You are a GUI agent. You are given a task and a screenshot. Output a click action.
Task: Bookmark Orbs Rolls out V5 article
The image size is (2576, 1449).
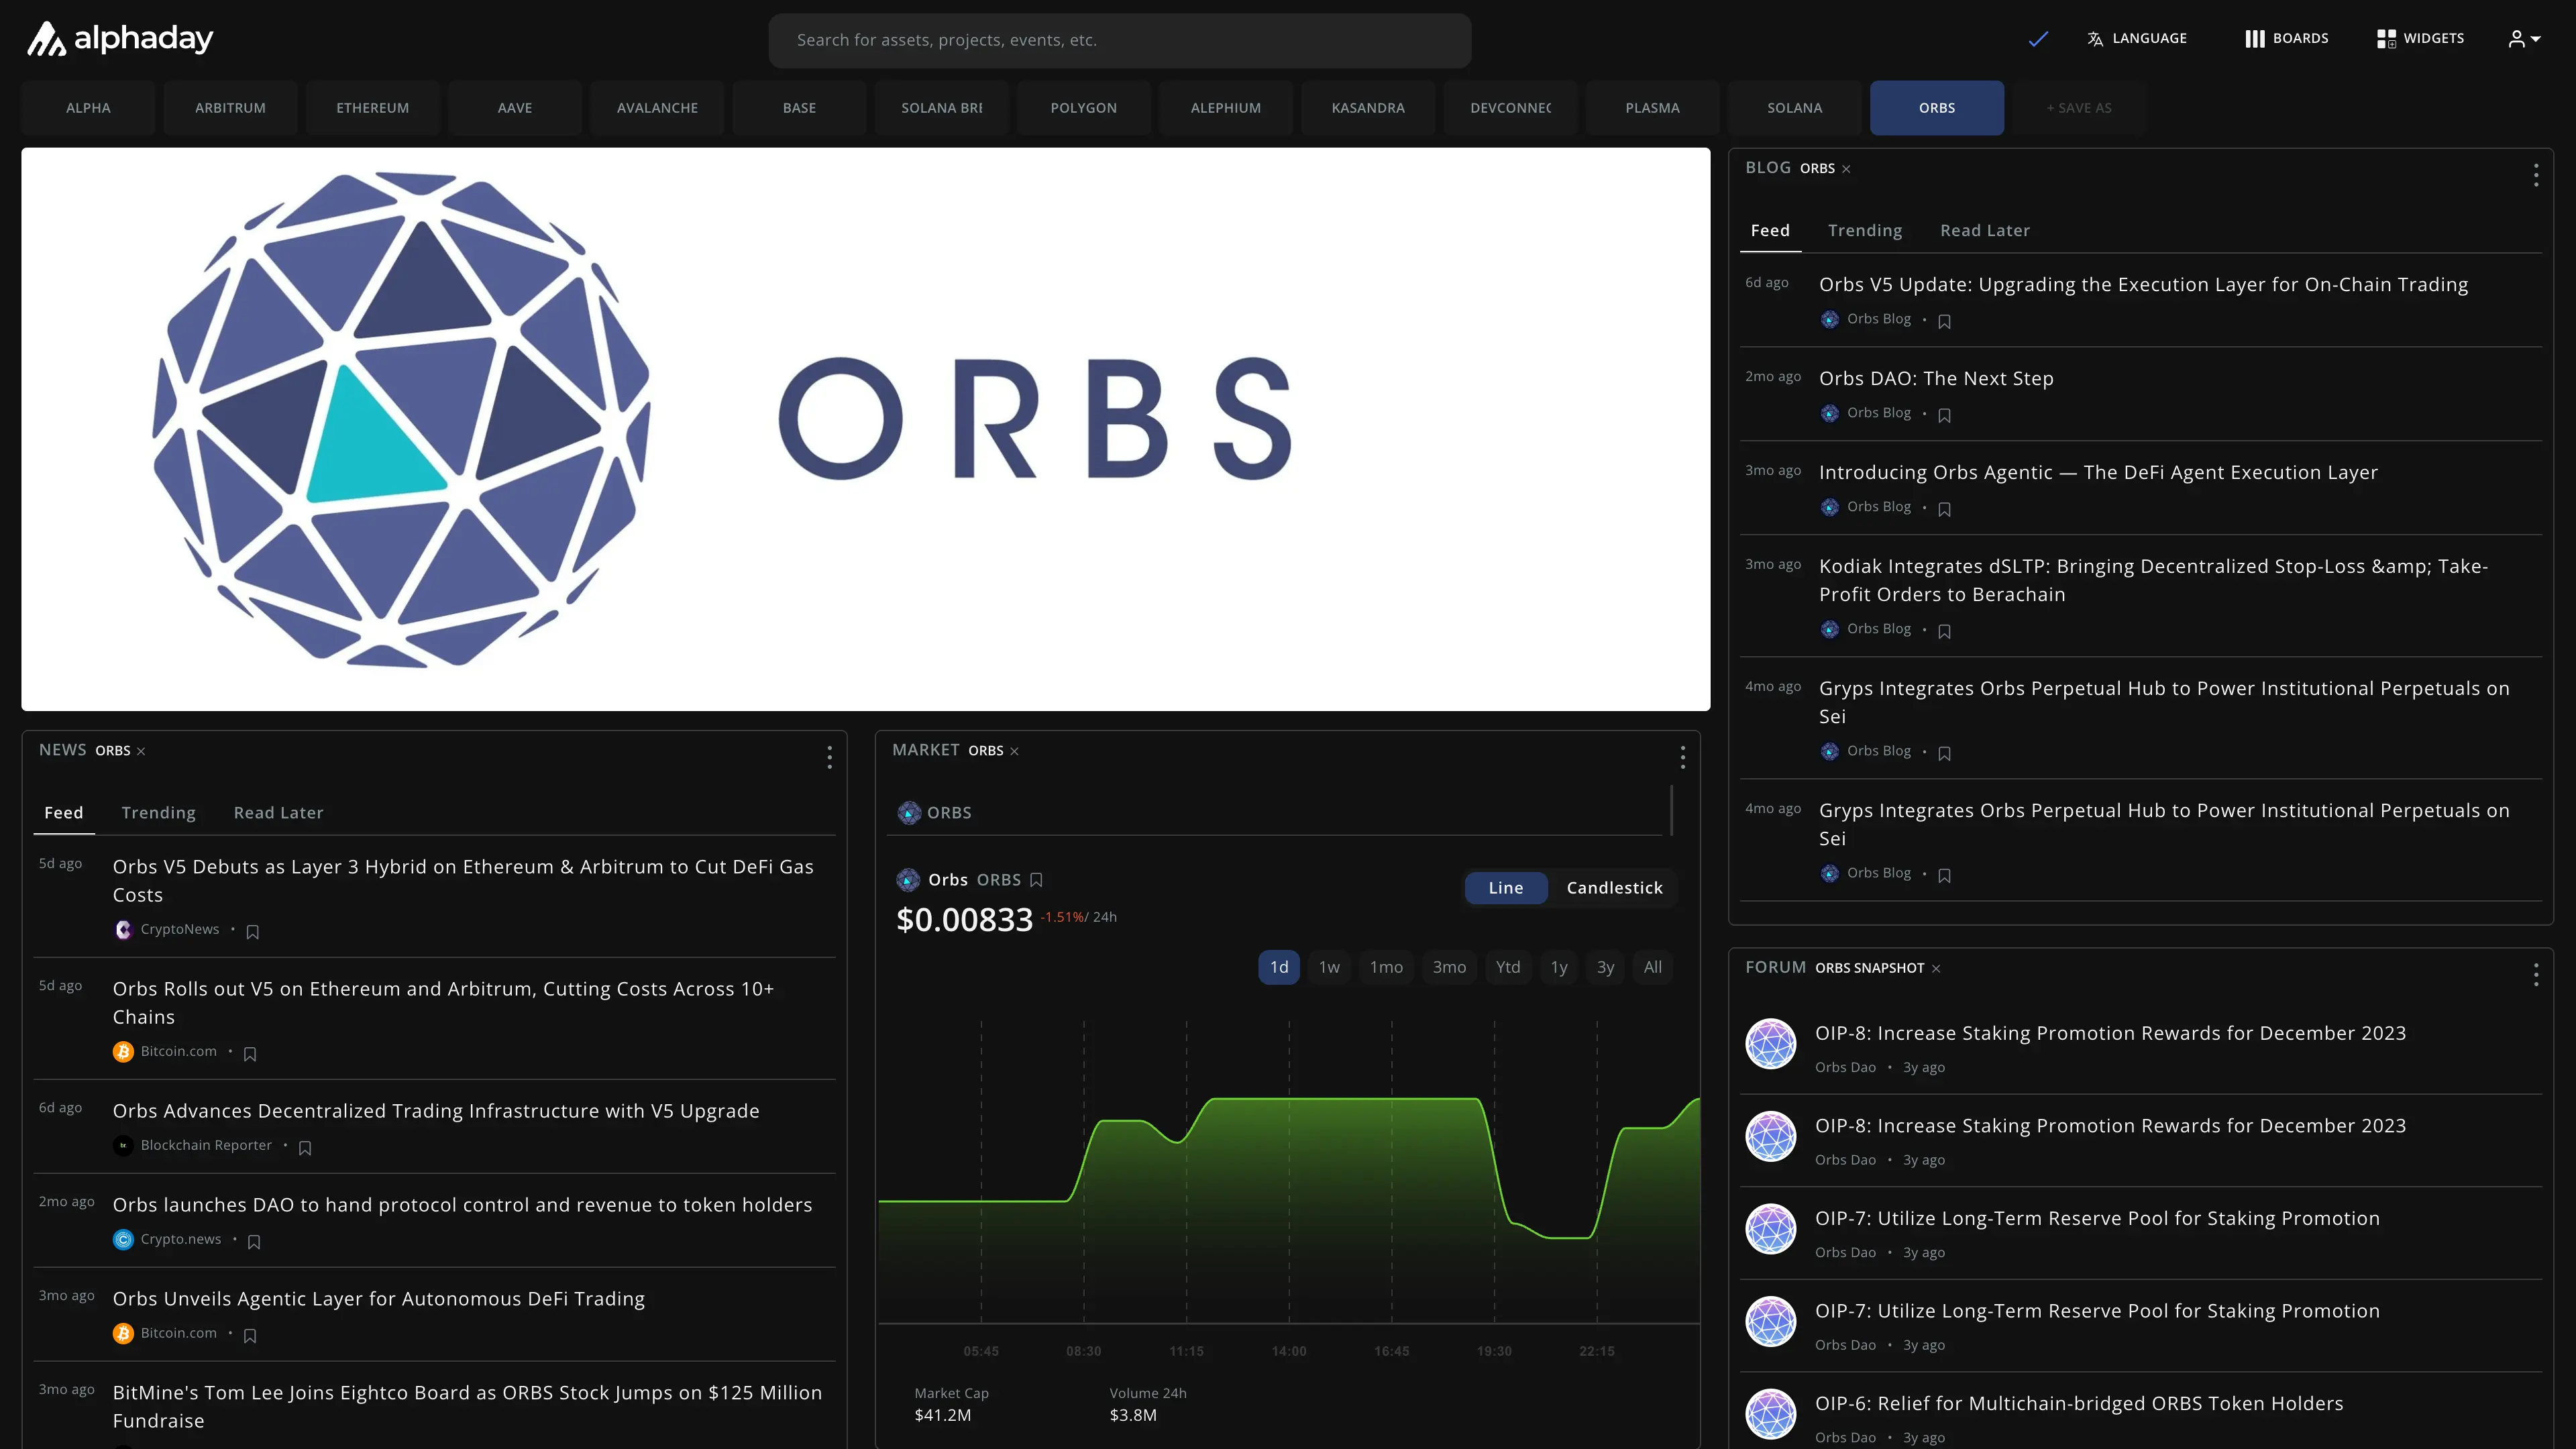(250, 1053)
